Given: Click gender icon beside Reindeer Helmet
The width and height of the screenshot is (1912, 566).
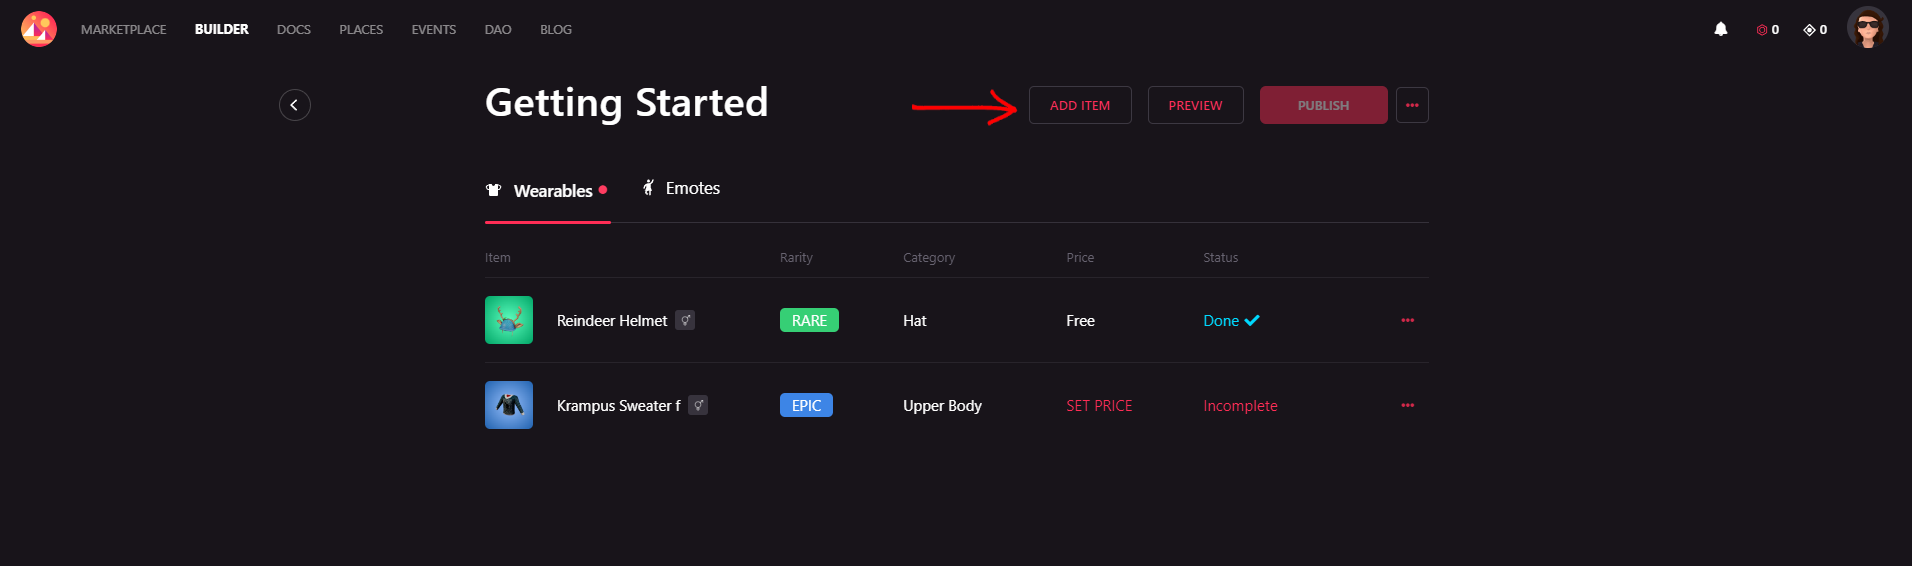Looking at the screenshot, I should point(685,320).
